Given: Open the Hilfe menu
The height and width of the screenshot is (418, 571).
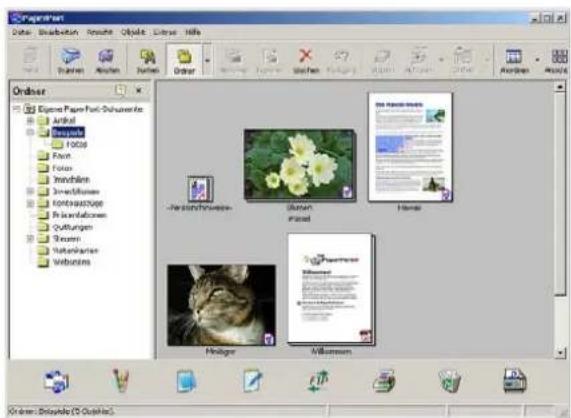Looking at the screenshot, I should click(193, 32).
